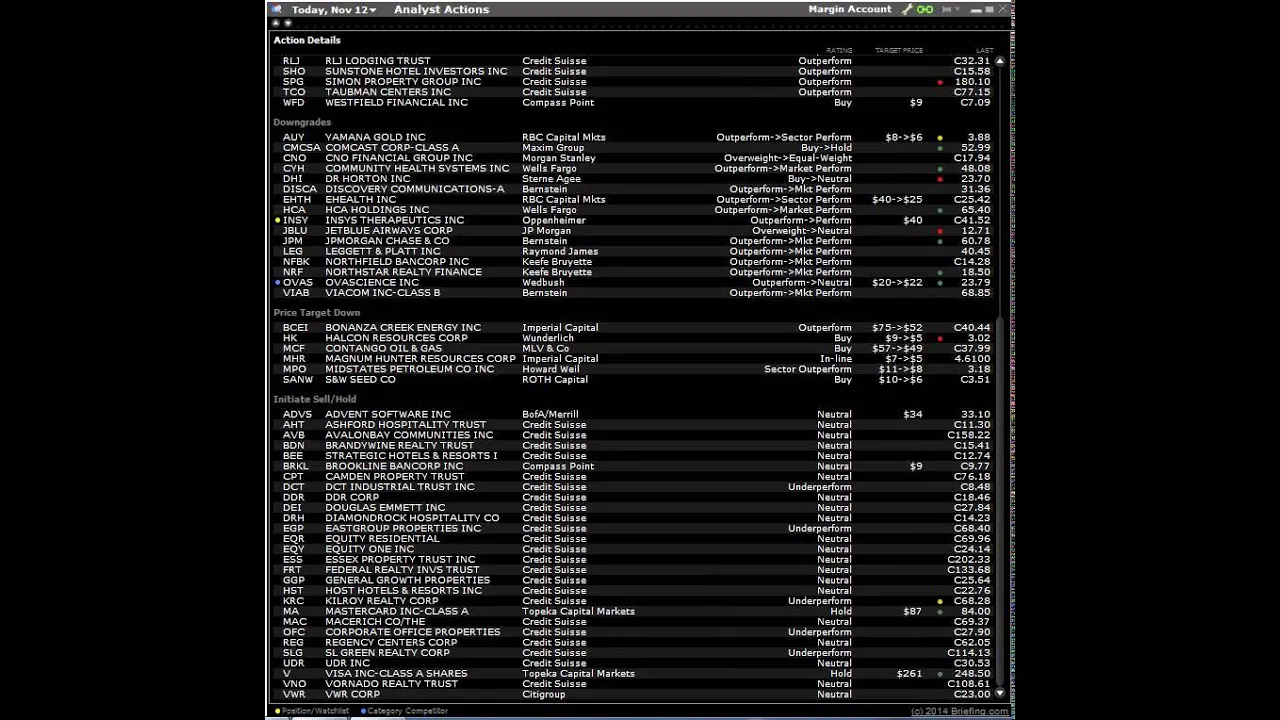Image resolution: width=1280 pixels, height=720 pixels.
Task: Click the green chain link grouping icon
Action: coord(925,10)
